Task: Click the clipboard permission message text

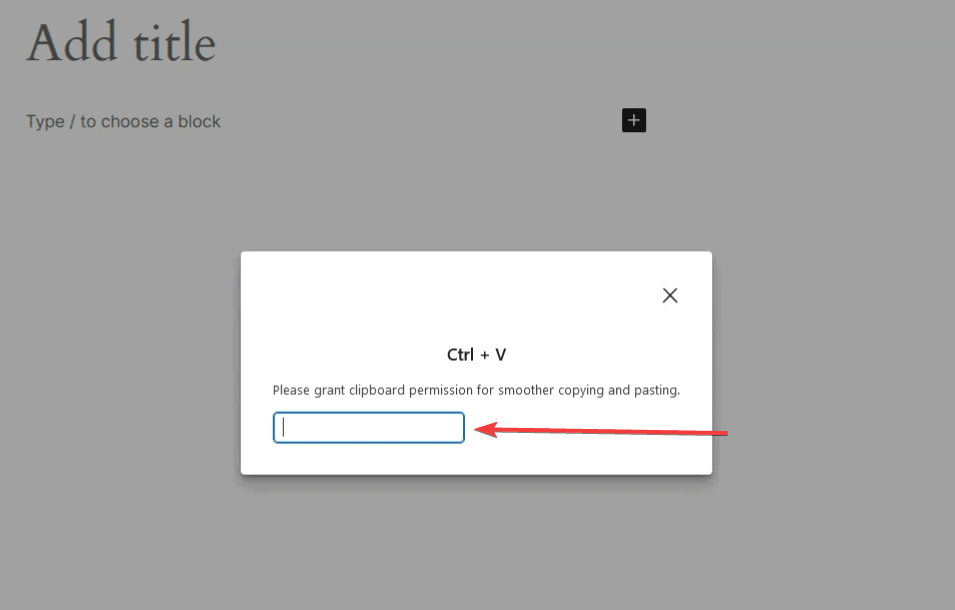Action: [x=476, y=390]
